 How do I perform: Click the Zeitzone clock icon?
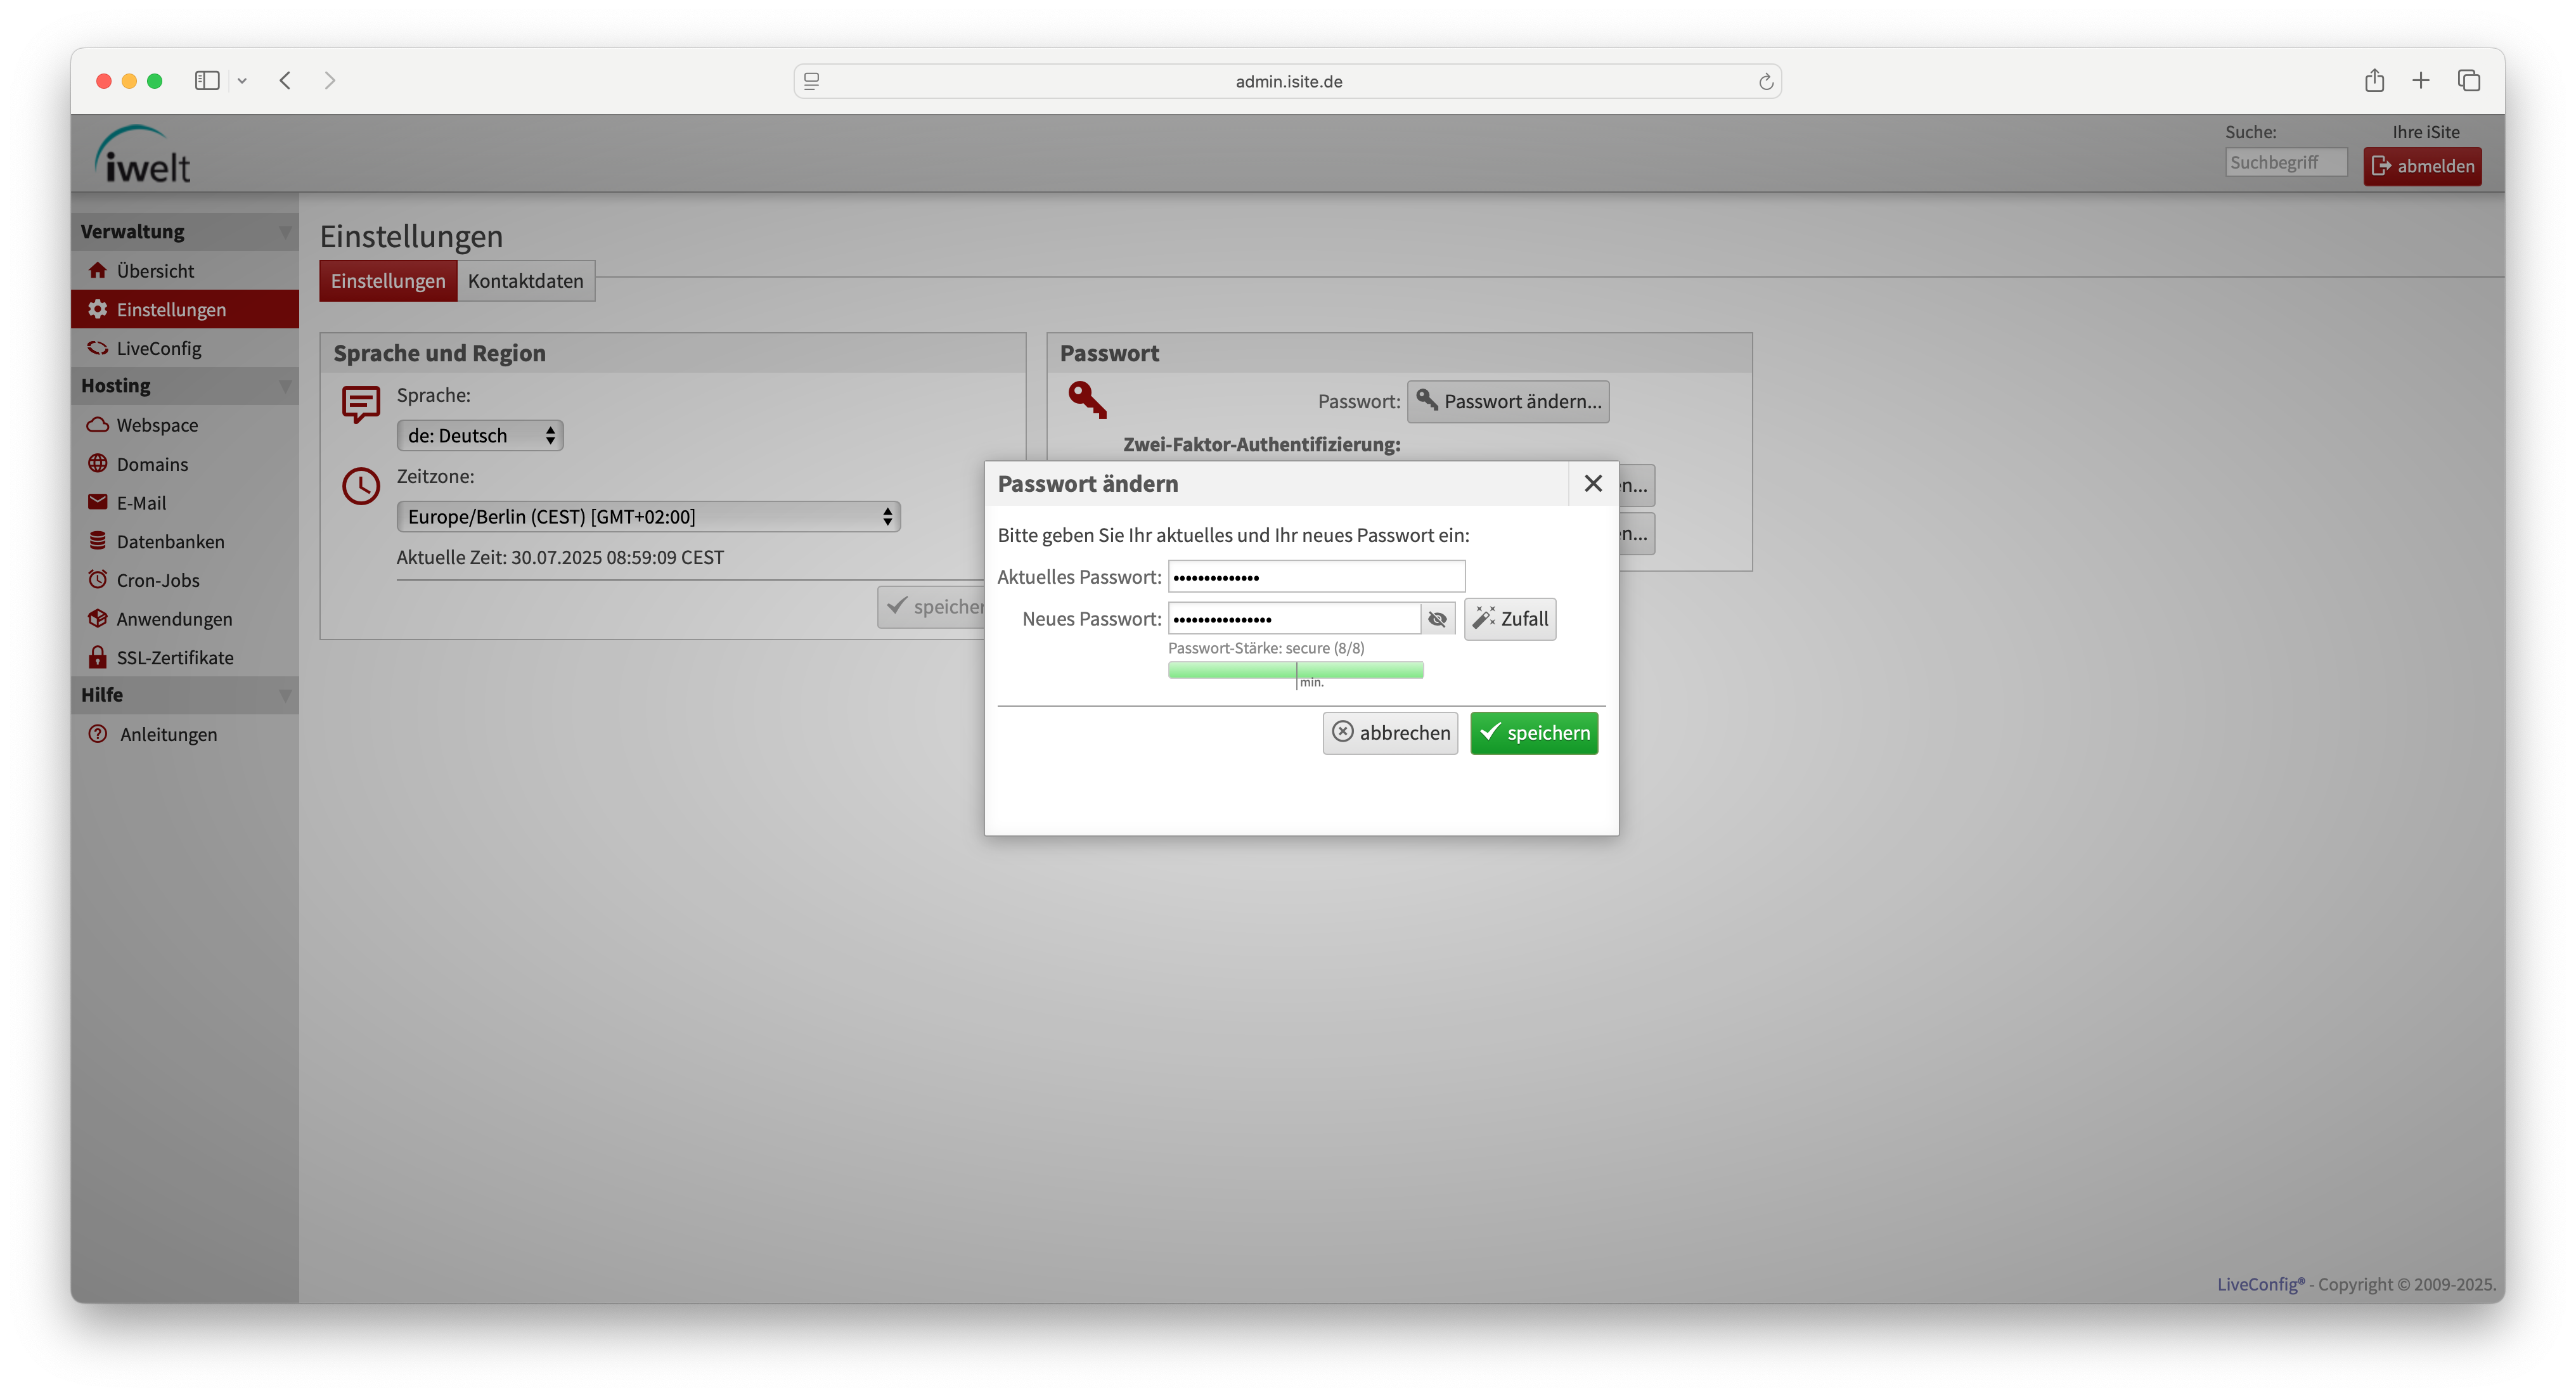(360, 487)
